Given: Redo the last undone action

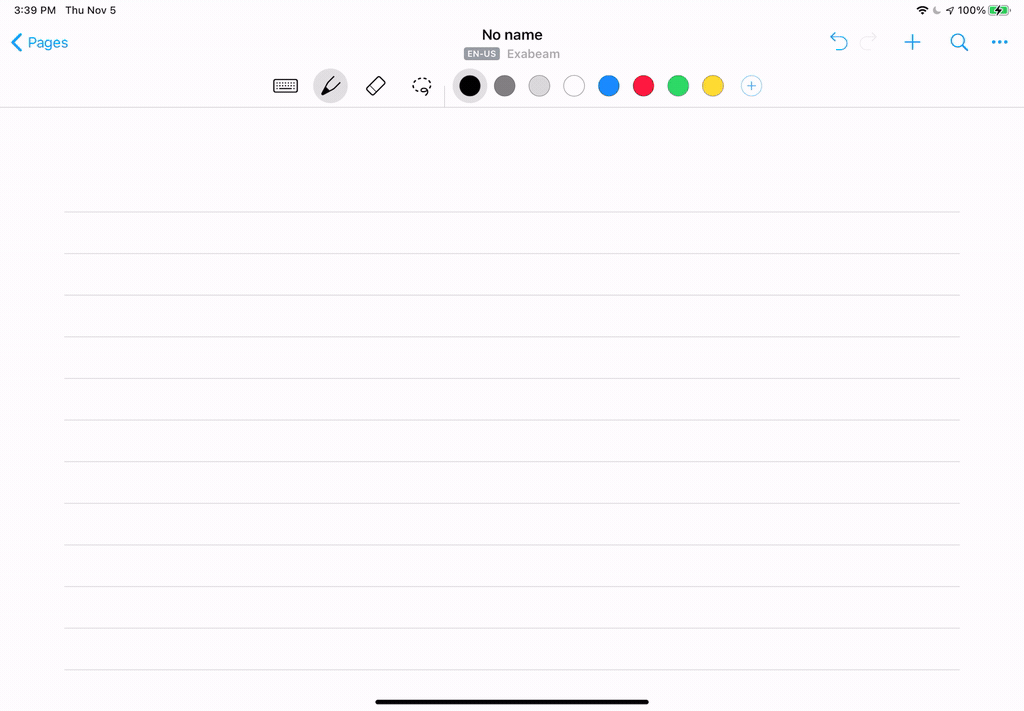Looking at the screenshot, I should pyautogui.click(x=869, y=42).
